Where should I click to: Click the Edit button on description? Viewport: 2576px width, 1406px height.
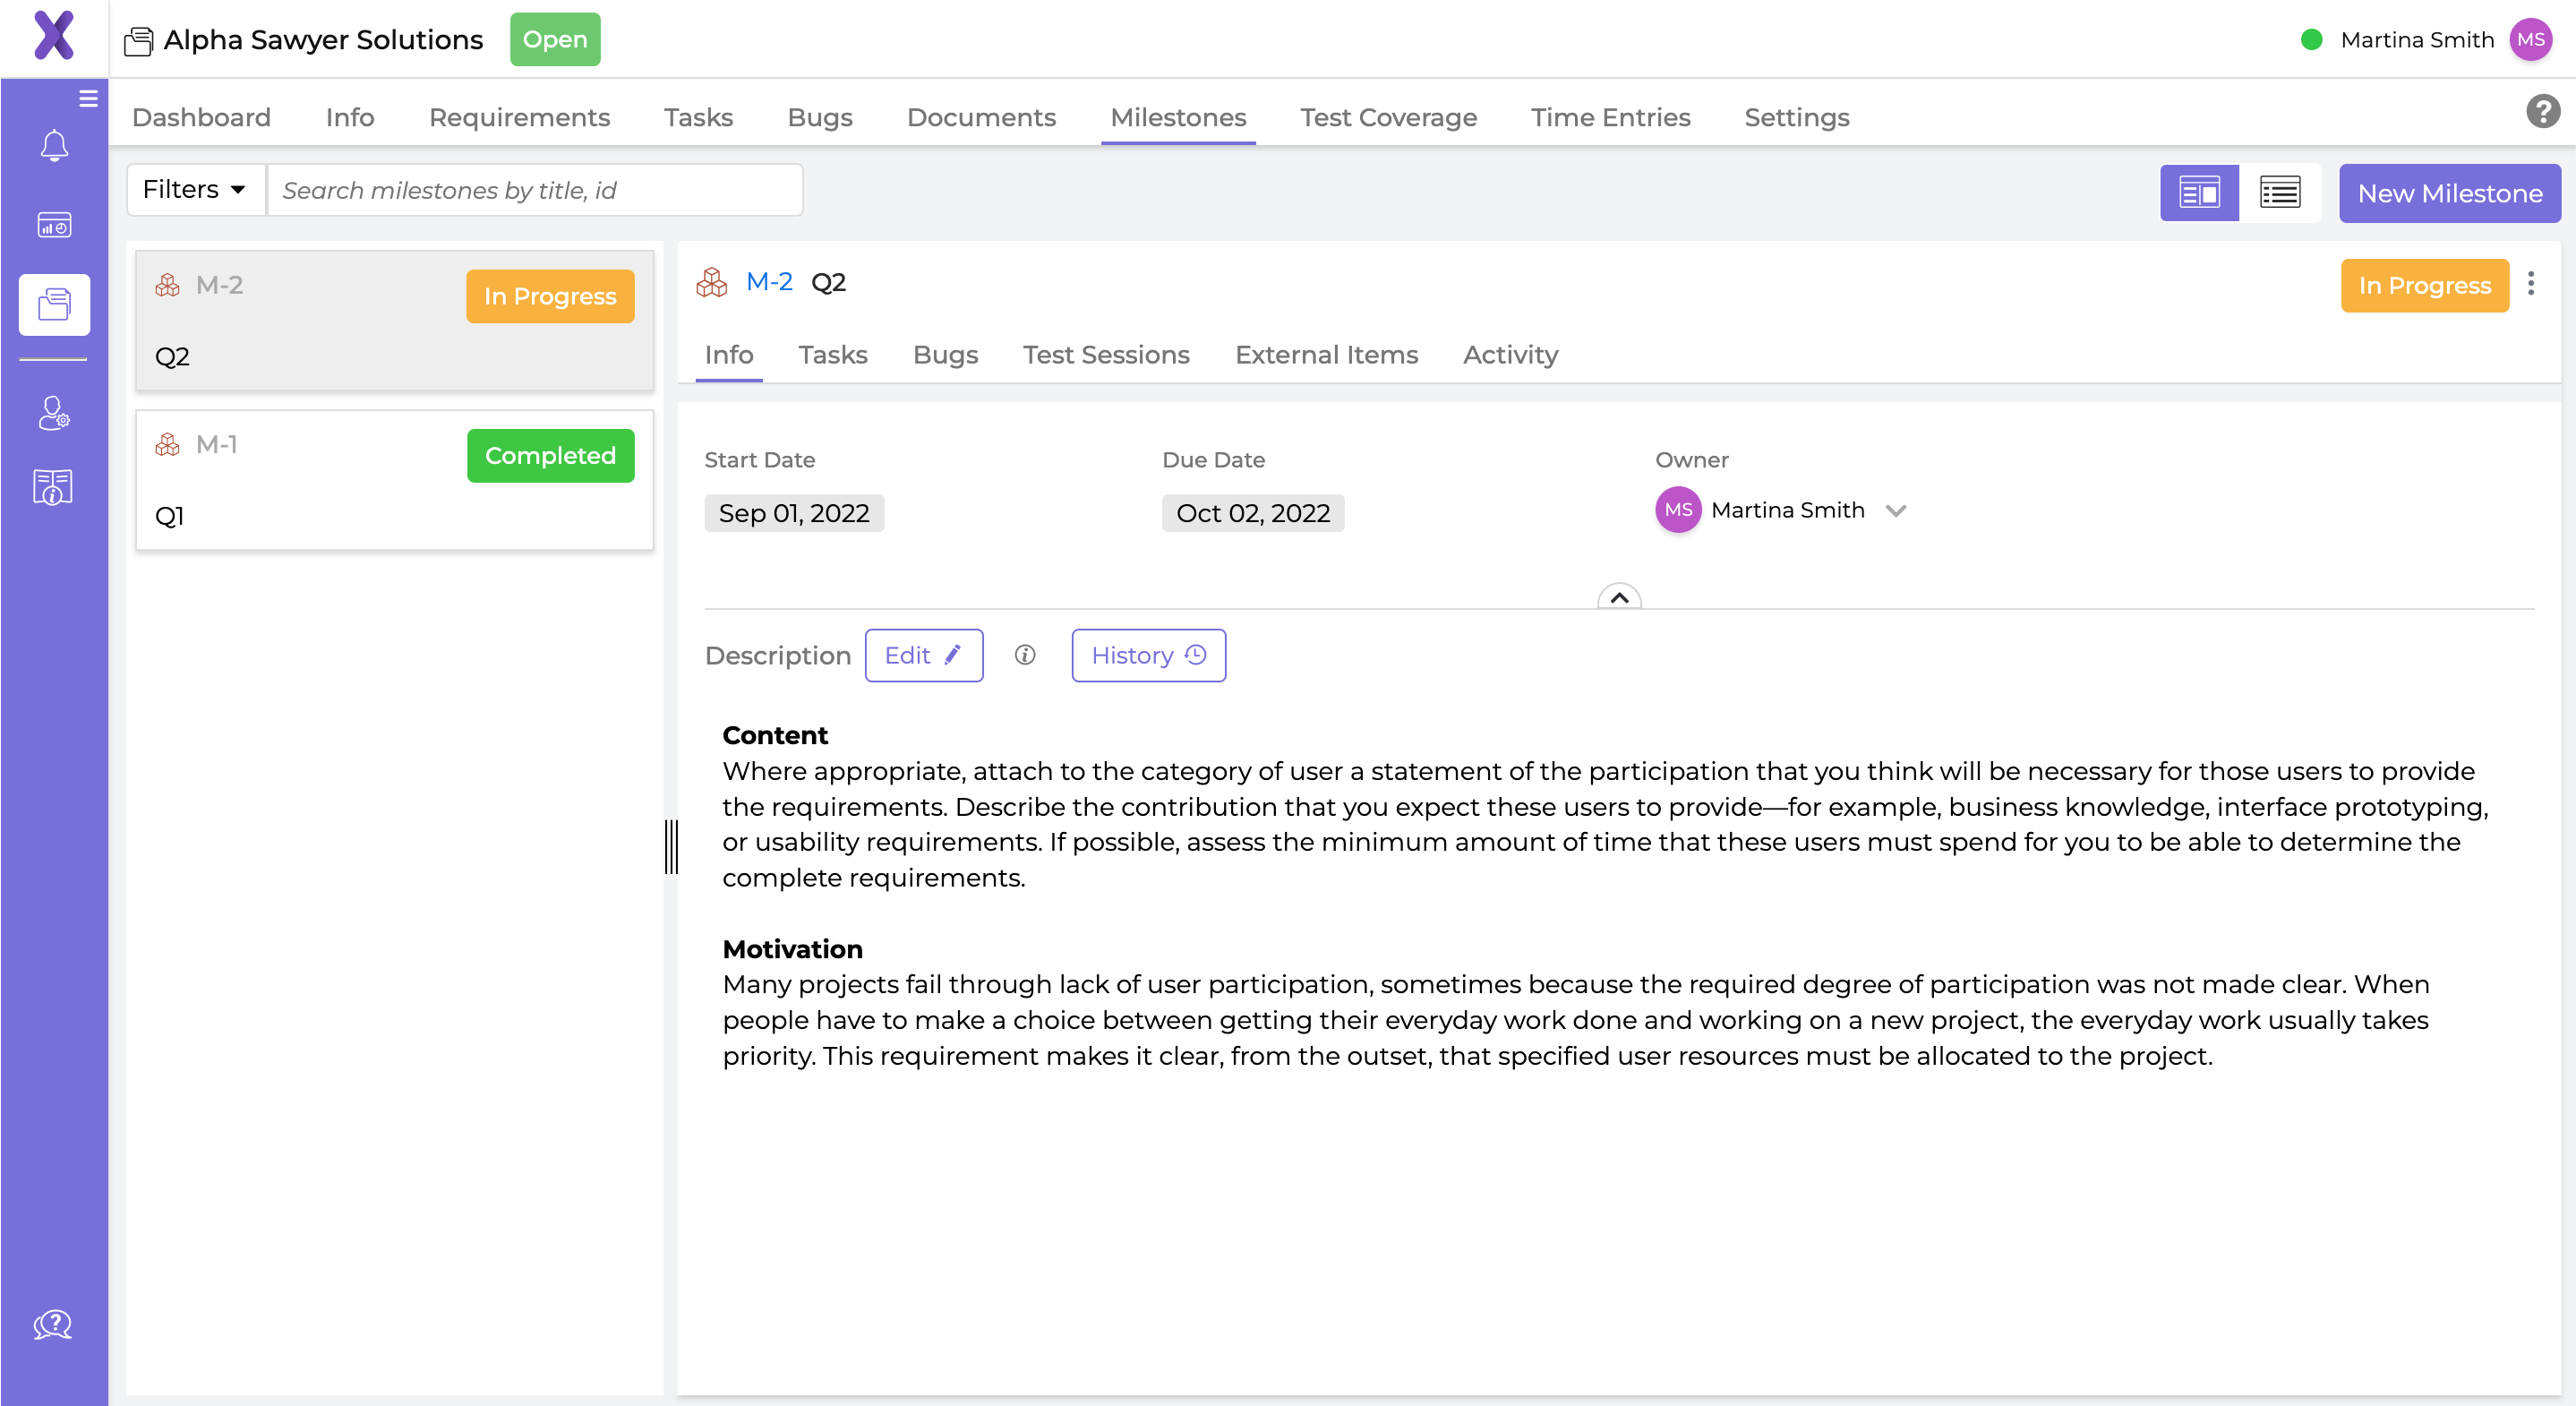(x=923, y=655)
